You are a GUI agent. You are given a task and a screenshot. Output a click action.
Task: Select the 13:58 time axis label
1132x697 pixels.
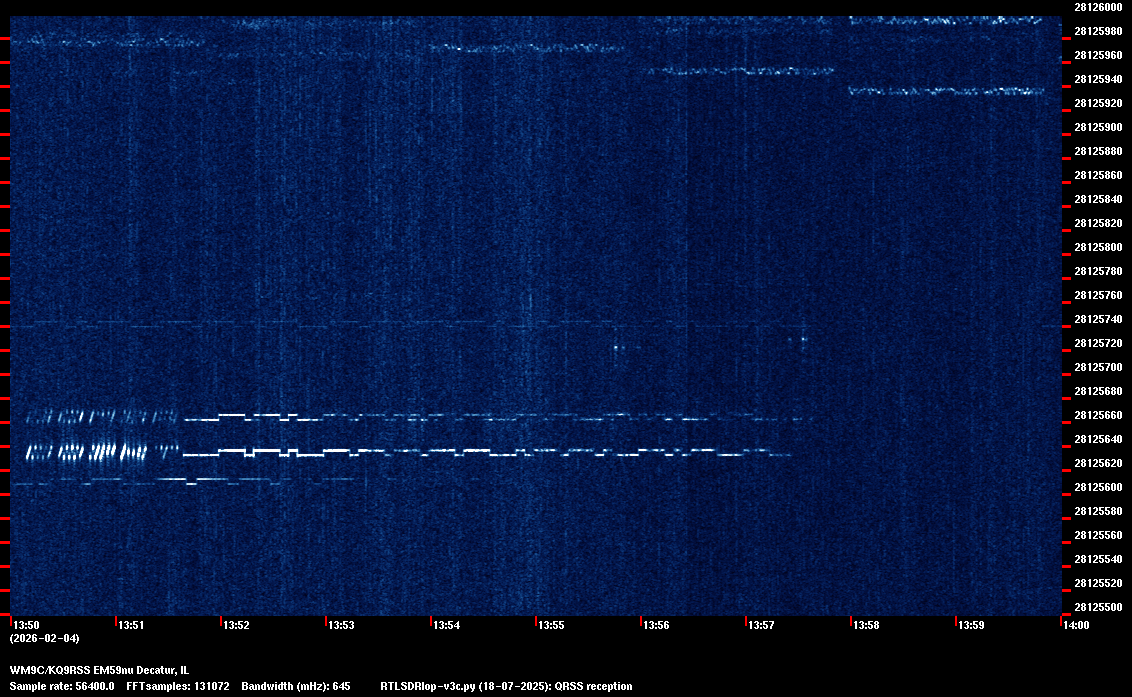pyautogui.click(x=866, y=626)
